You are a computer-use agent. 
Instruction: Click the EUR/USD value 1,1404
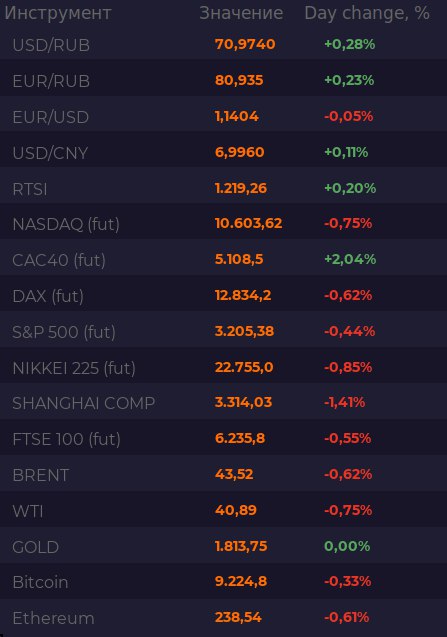(x=237, y=117)
